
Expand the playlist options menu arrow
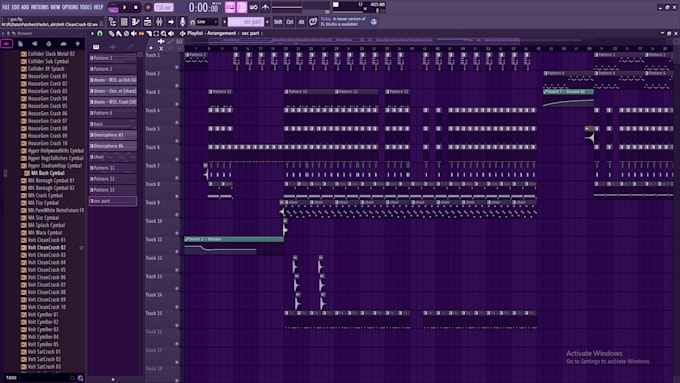(92, 33)
